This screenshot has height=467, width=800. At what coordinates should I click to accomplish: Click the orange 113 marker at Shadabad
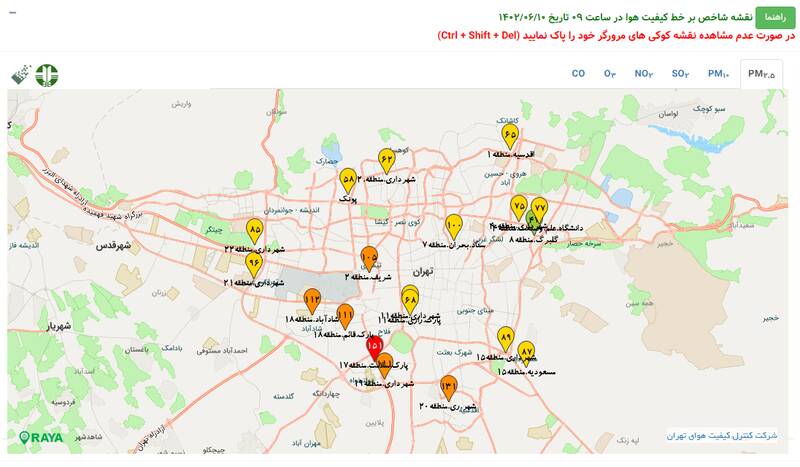click(312, 300)
